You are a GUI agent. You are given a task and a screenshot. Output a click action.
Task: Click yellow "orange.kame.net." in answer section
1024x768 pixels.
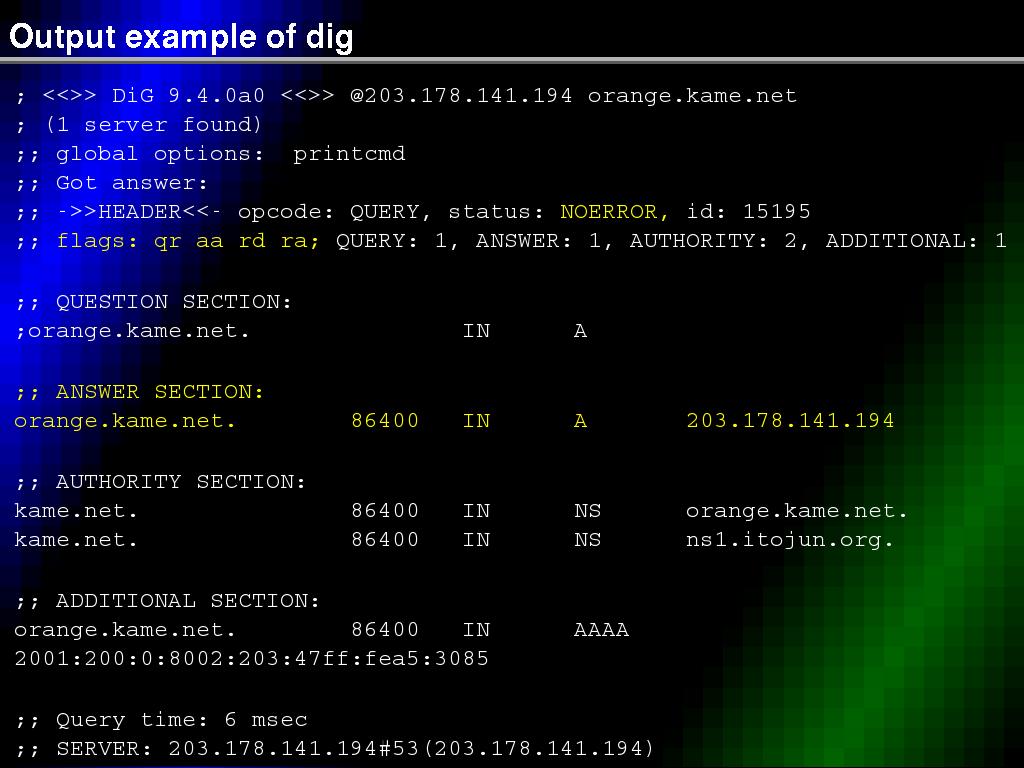coord(125,421)
